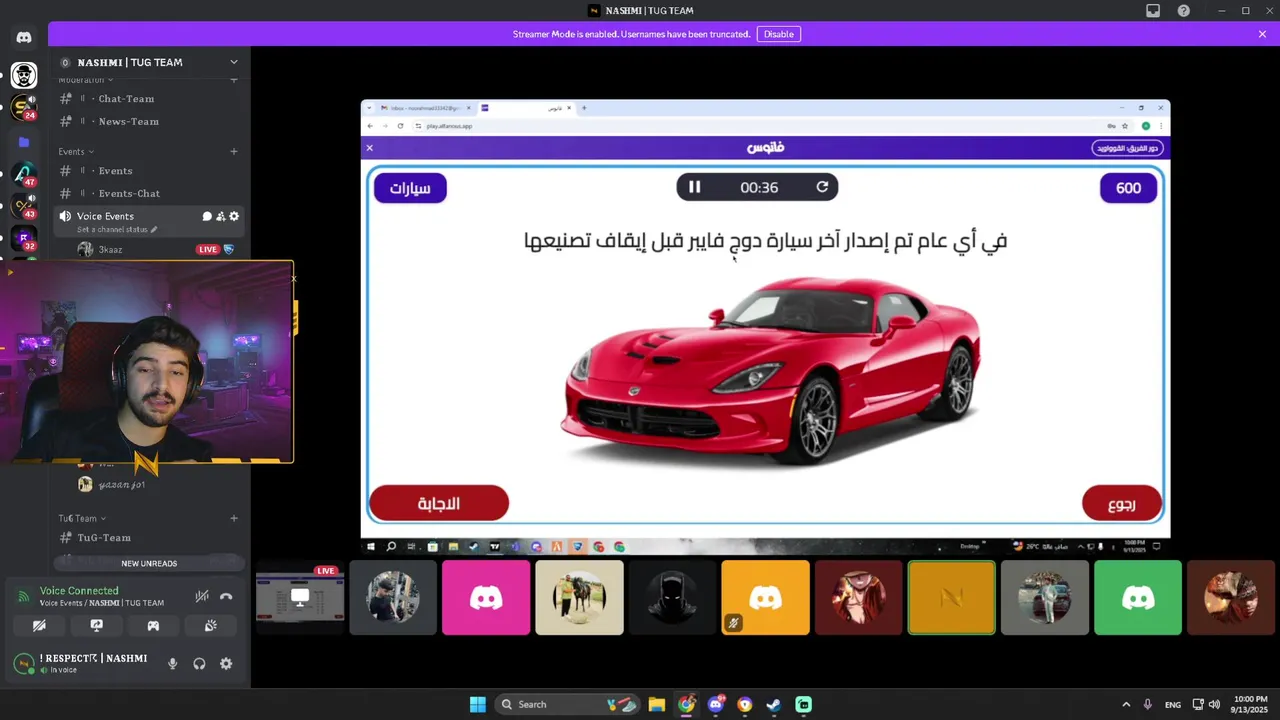Select the pink Discord avatar tile
The height and width of the screenshot is (720, 1280).
point(486,597)
